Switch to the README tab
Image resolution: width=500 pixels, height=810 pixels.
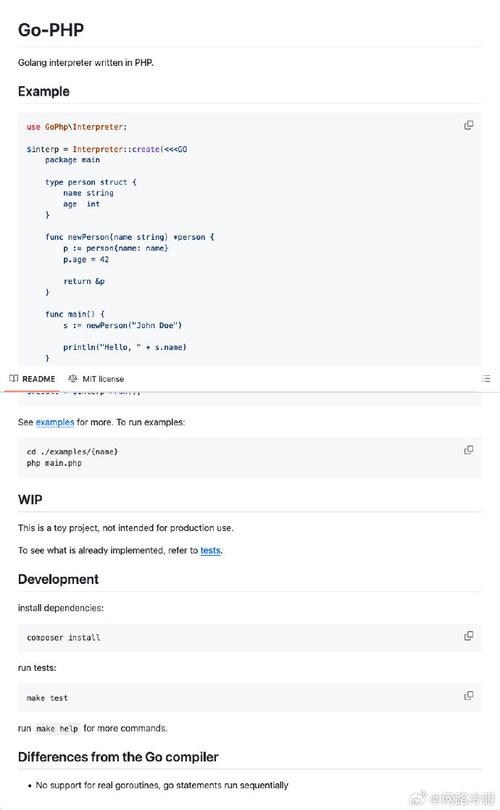pyautogui.click(x=32, y=379)
